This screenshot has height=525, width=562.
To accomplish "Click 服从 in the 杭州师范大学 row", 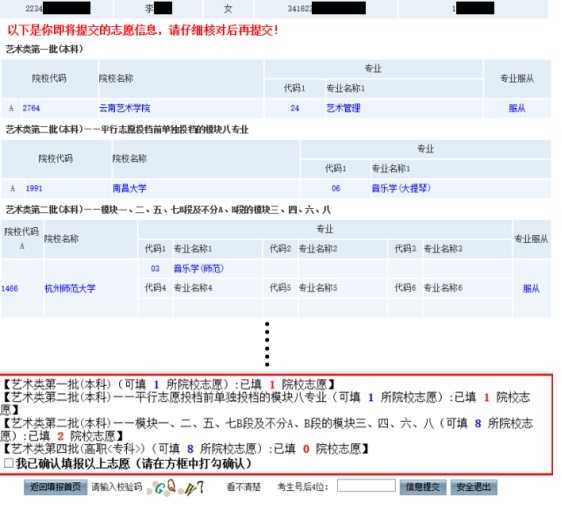I will coord(531,288).
